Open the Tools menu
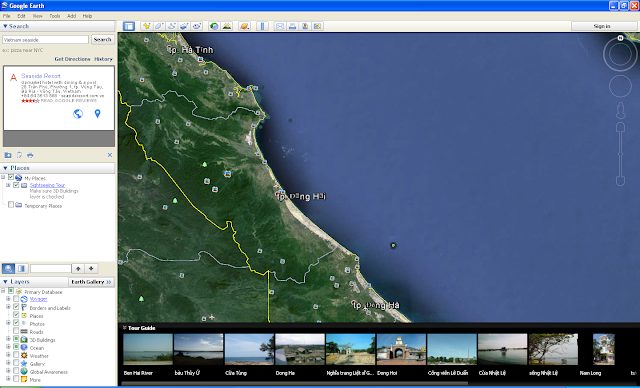640x388 pixels. pos(55,16)
